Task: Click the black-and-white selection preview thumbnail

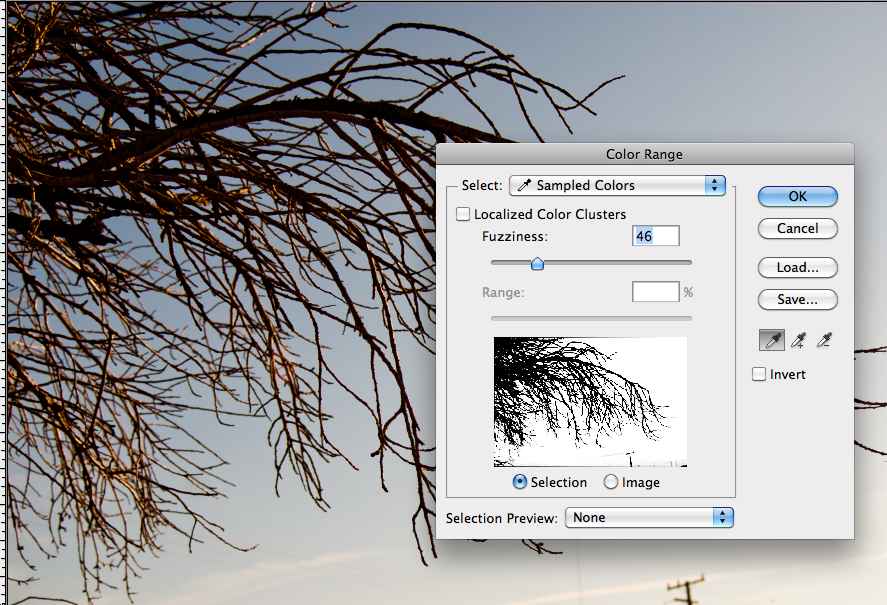Action: 590,401
